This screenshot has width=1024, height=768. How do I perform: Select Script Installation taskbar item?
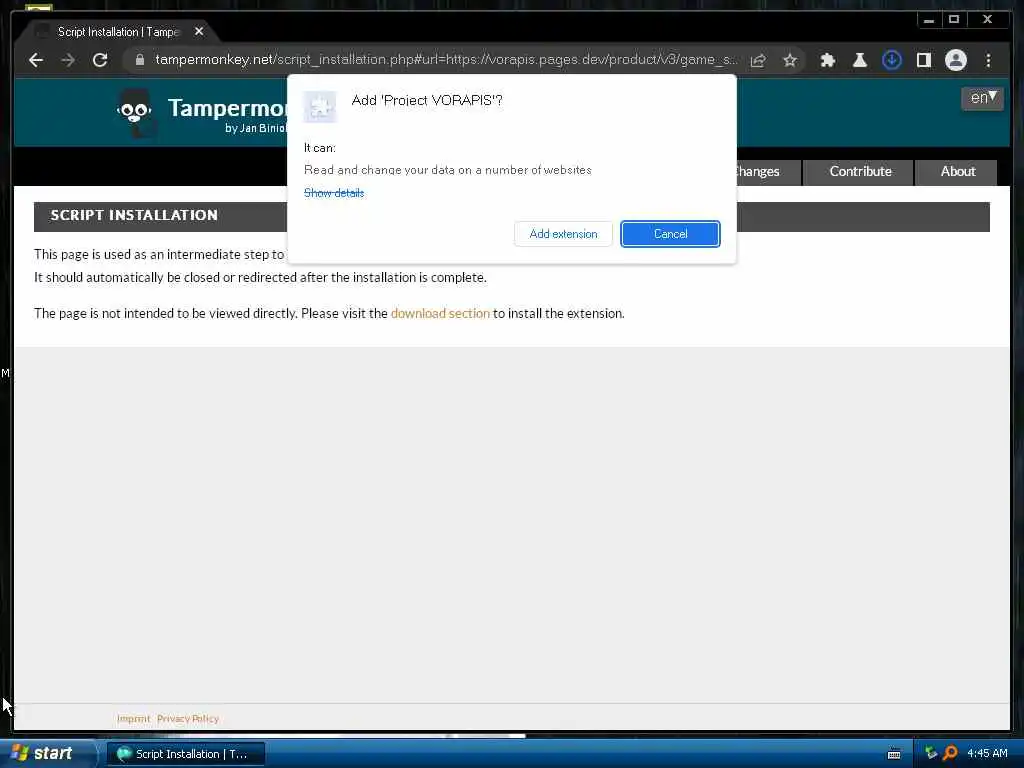[x=186, y=754]
